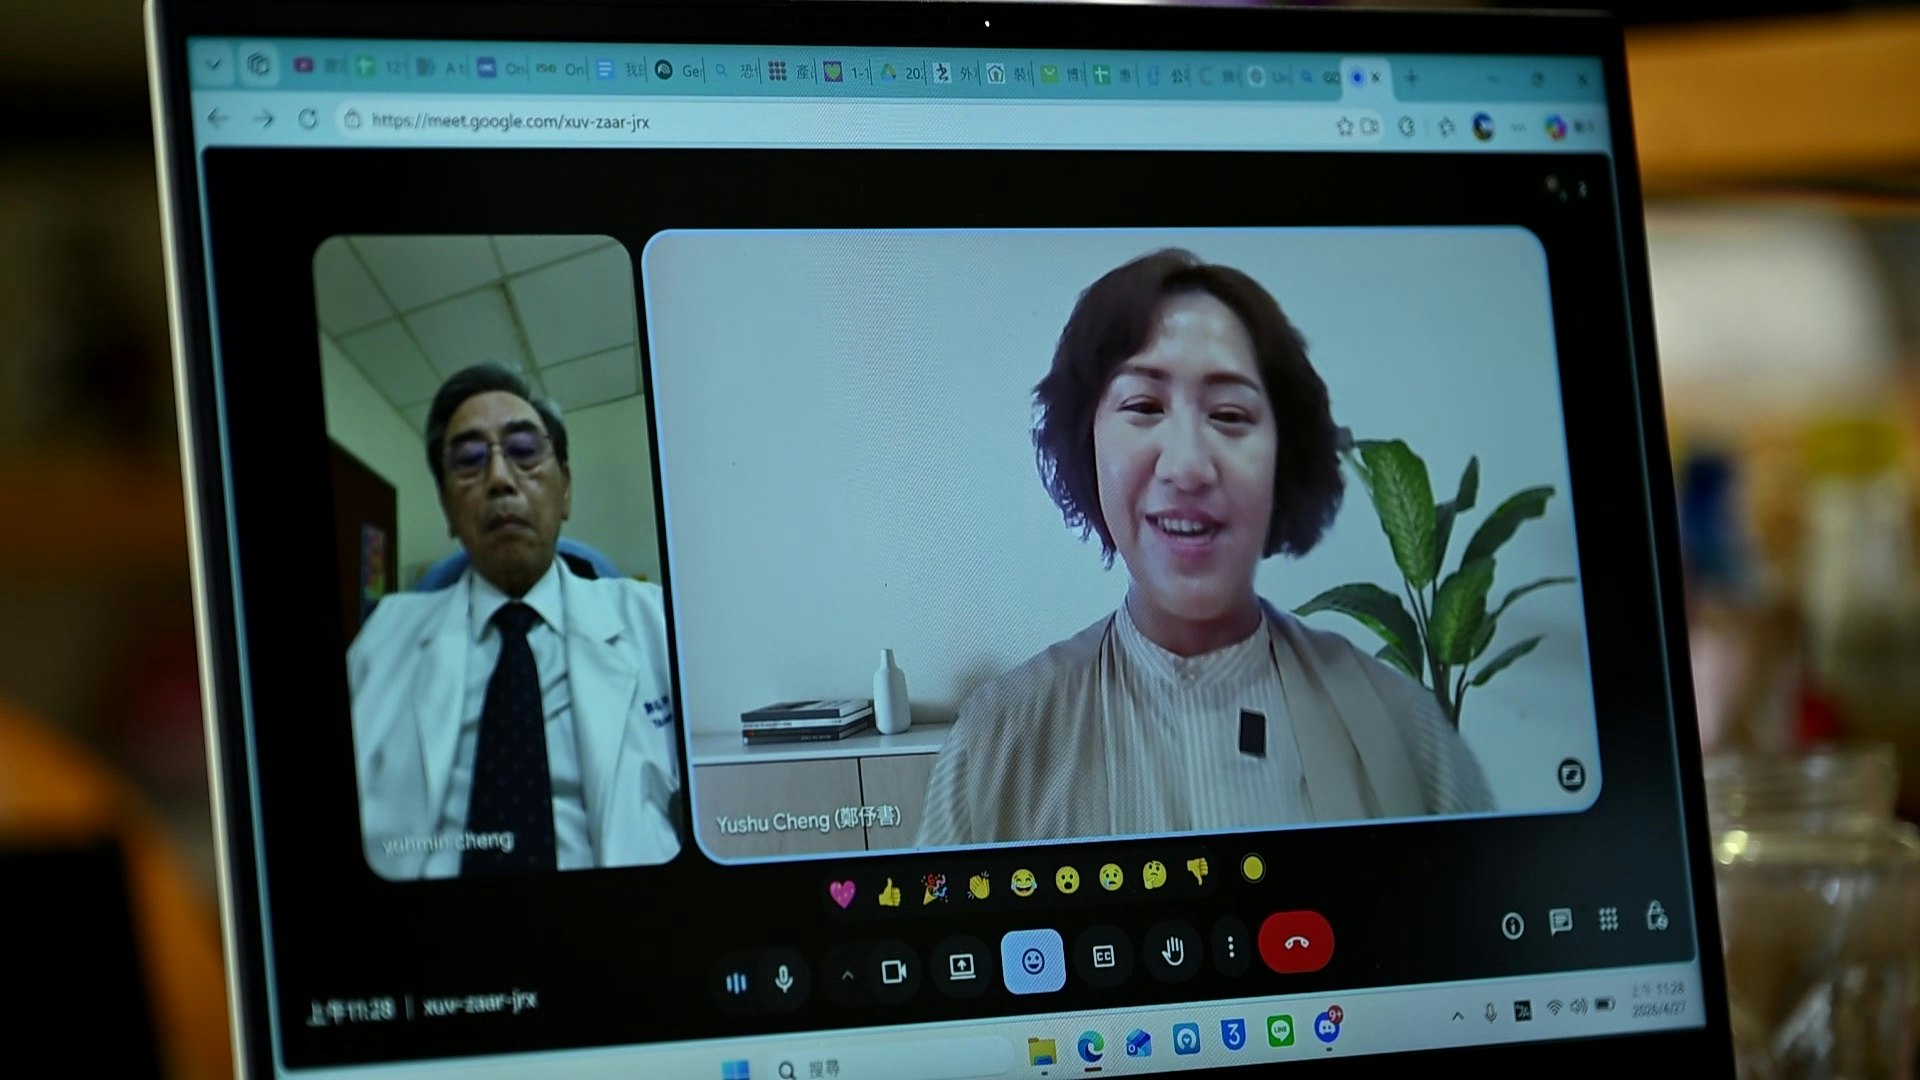
Task: Switch to the '1-1' browser tab
Action: tap(846, 72)
